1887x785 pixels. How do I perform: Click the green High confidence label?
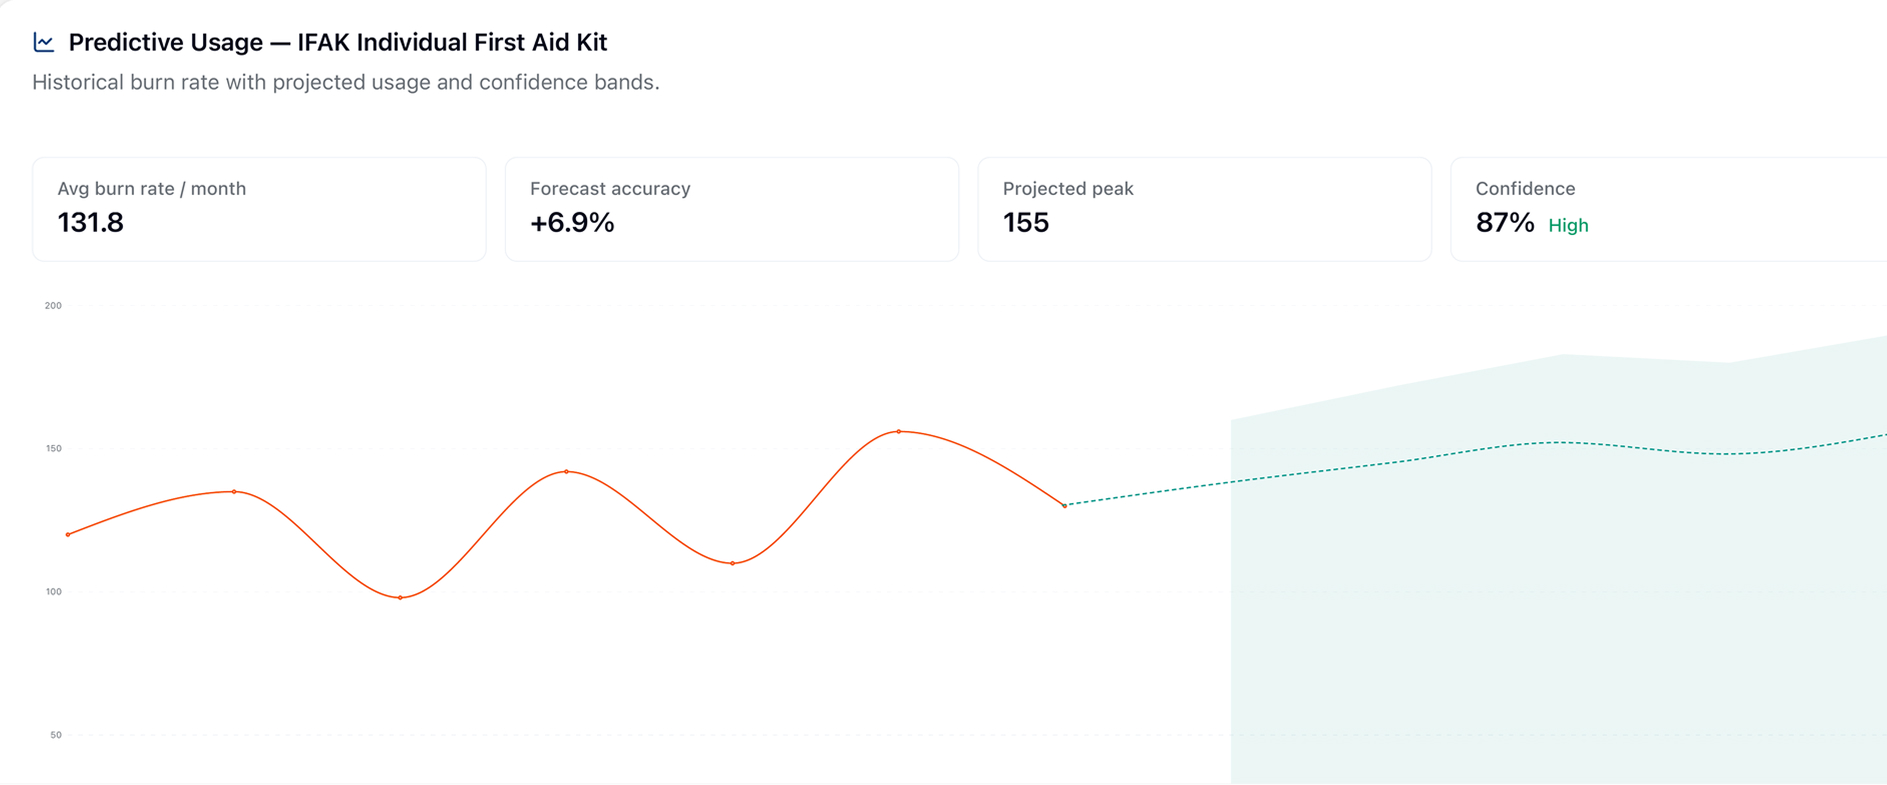pyautogui.click(x=1568, y=225)
